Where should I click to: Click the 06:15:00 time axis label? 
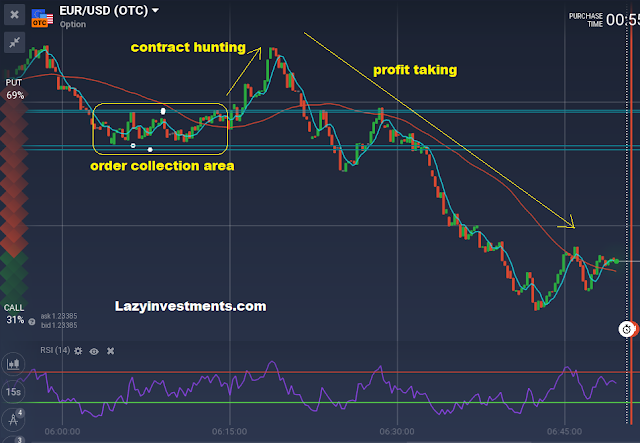tap(229, 431)
